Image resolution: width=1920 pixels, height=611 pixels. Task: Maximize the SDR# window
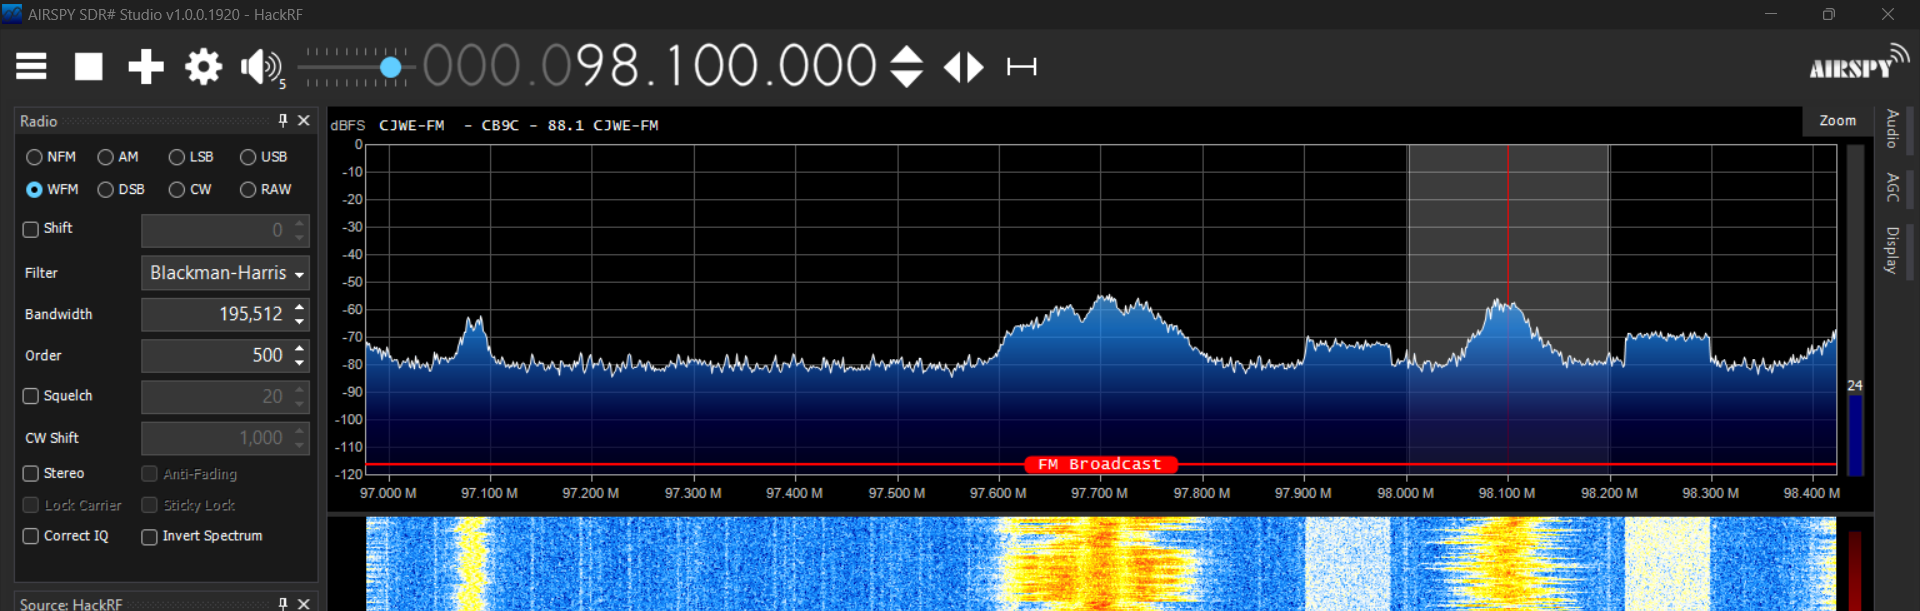[1828, 14]
